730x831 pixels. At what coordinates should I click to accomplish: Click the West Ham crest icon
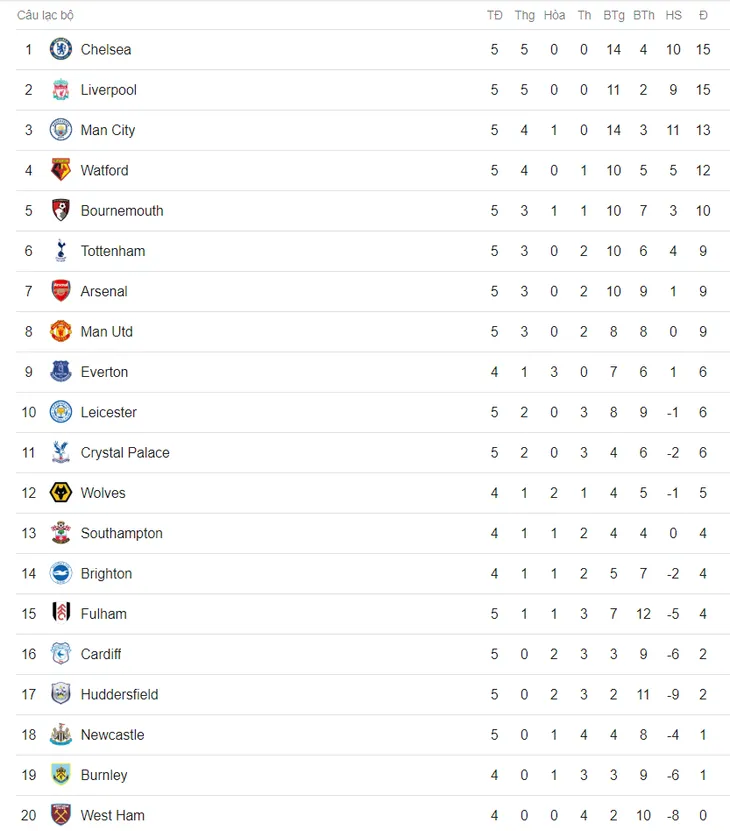[x=61, y=815]
